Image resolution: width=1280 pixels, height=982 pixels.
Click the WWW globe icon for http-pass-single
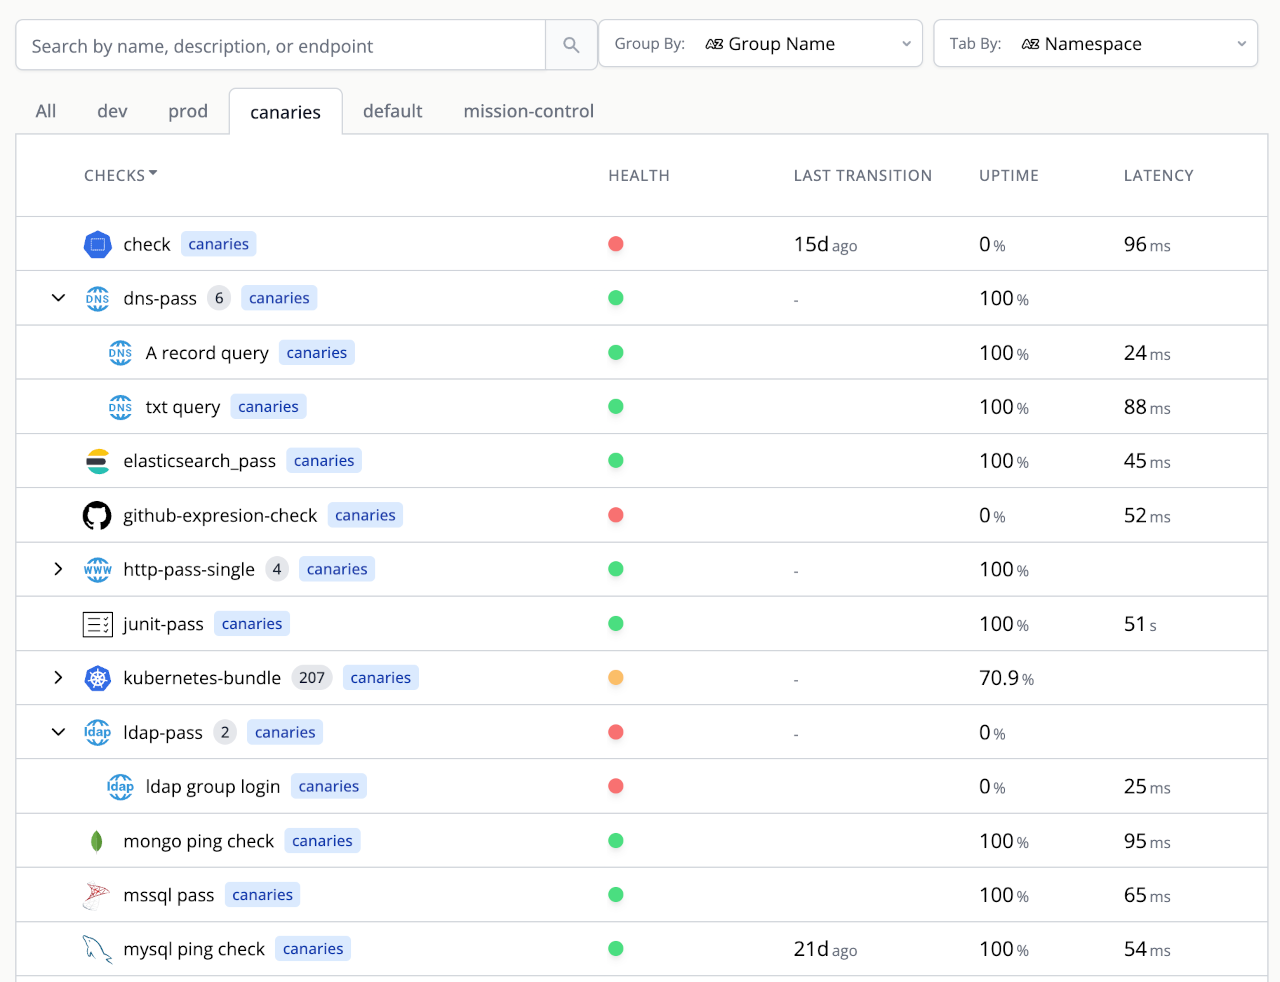click(97, 569)
